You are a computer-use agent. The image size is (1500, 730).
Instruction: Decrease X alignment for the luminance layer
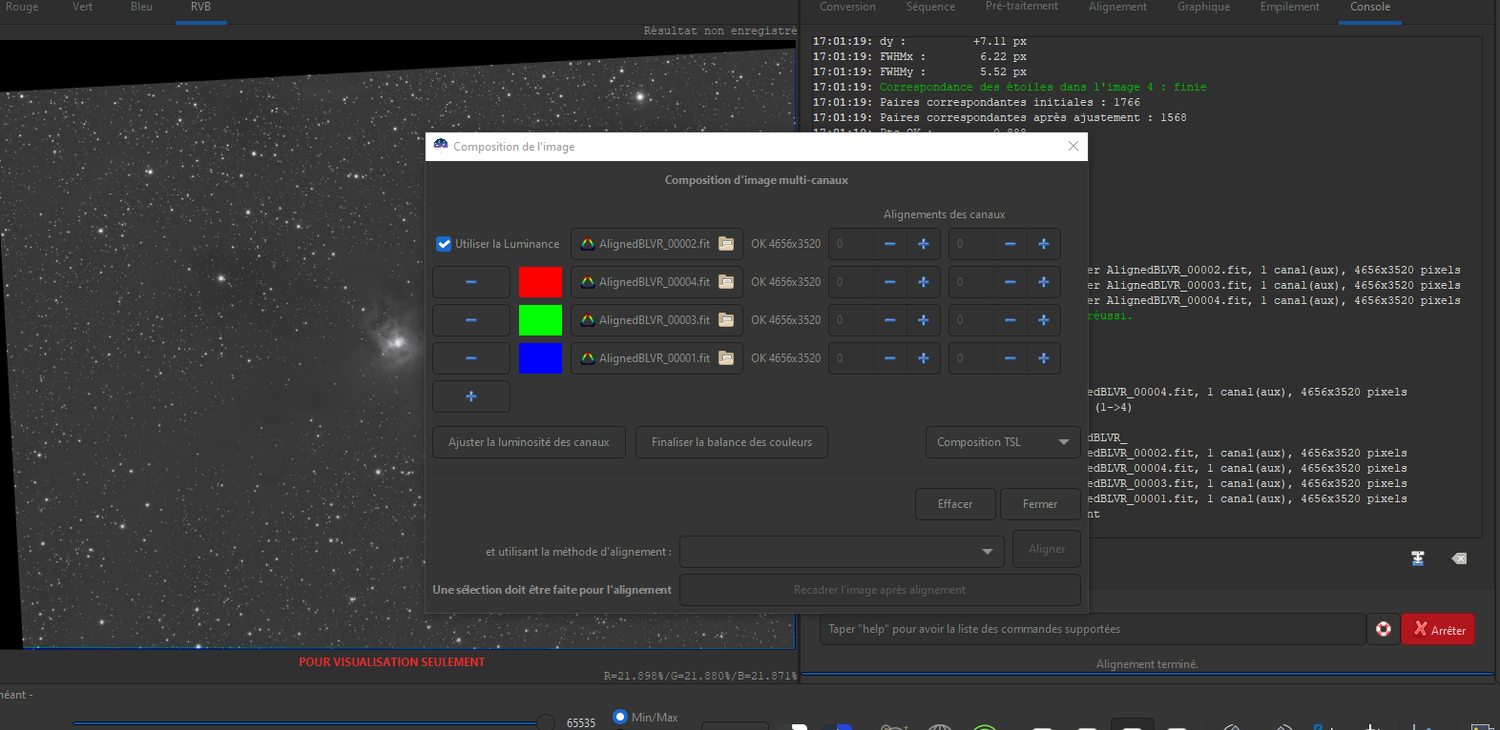point(890,244)
